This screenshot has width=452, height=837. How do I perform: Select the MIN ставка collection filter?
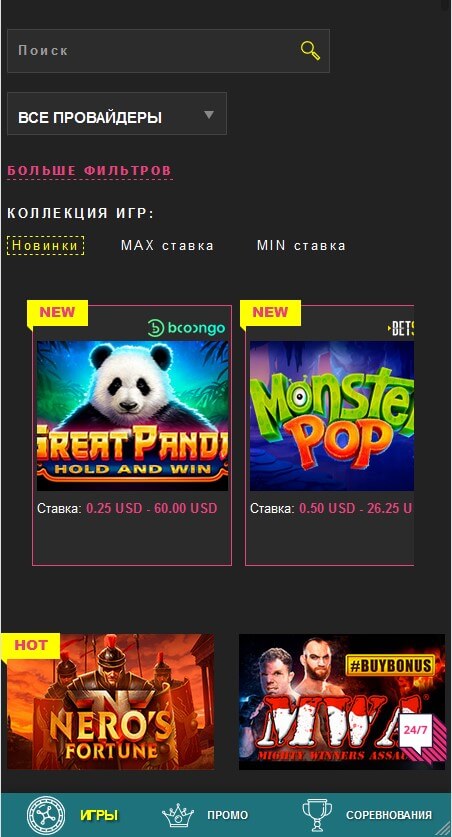tap(301, 246)
